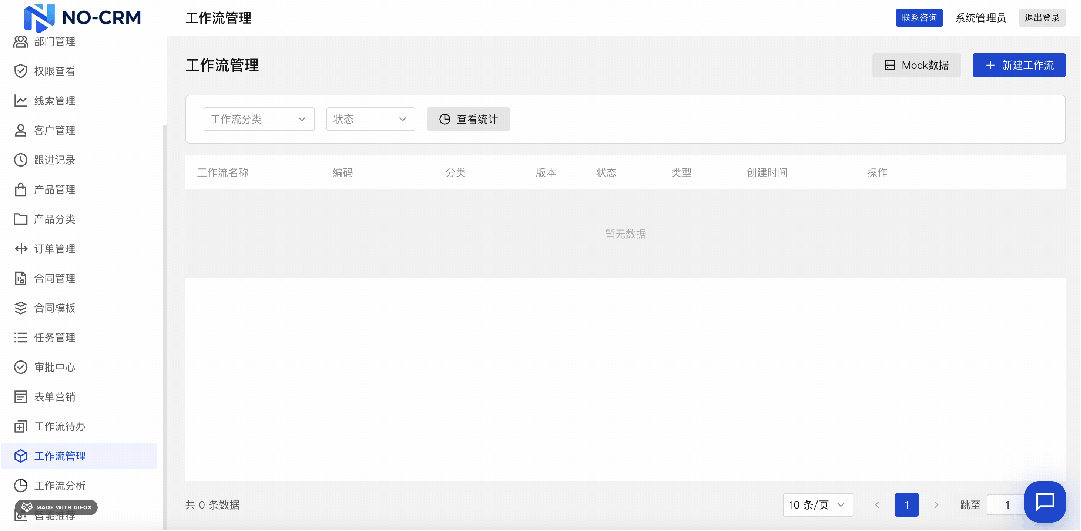Open 表单营销 via its form icon
Image resolution: width=1081 pixels, height=531 pixels.
[21, 397]
